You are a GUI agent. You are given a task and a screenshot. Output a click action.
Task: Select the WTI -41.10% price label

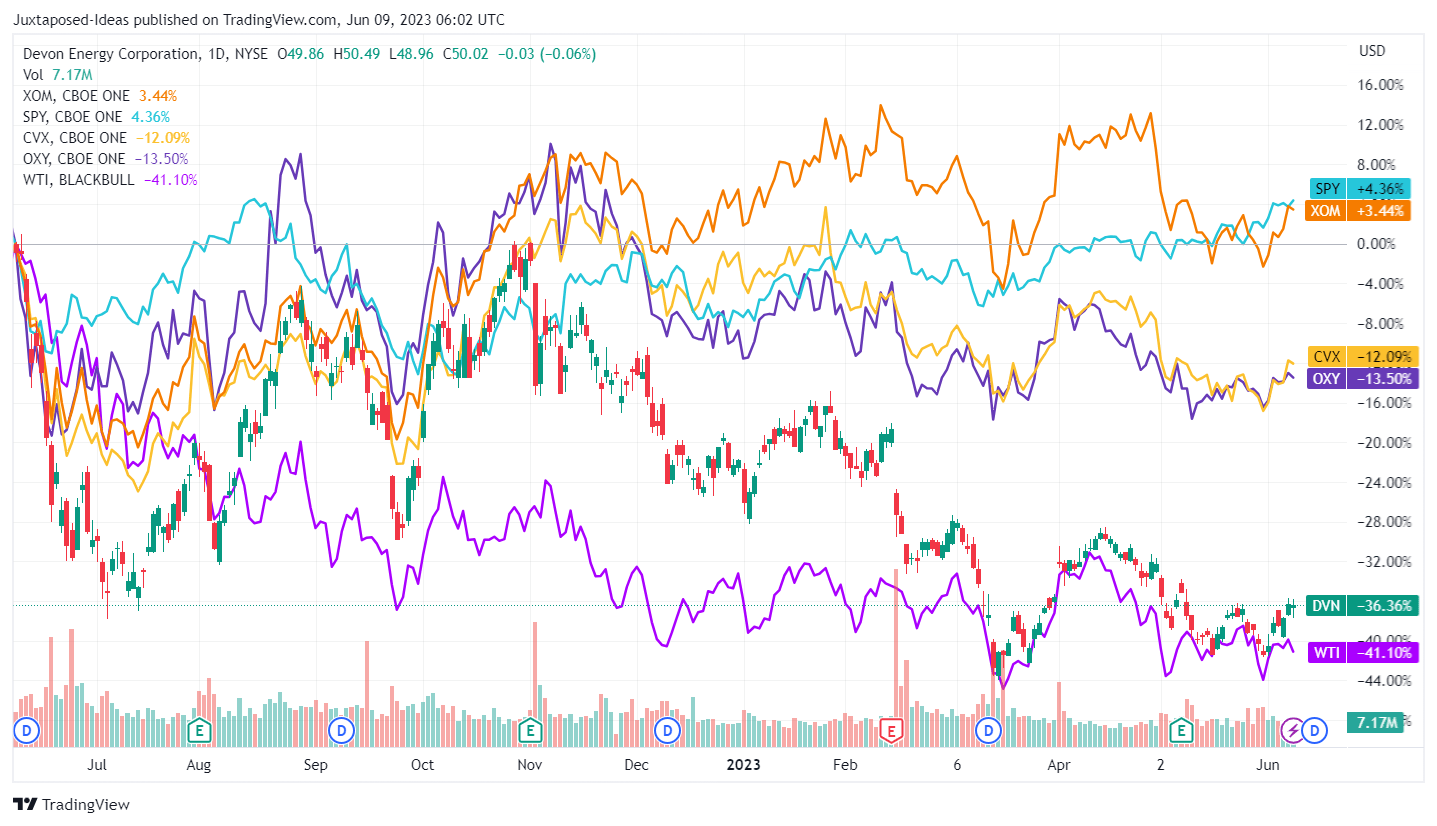[1364, 653]
